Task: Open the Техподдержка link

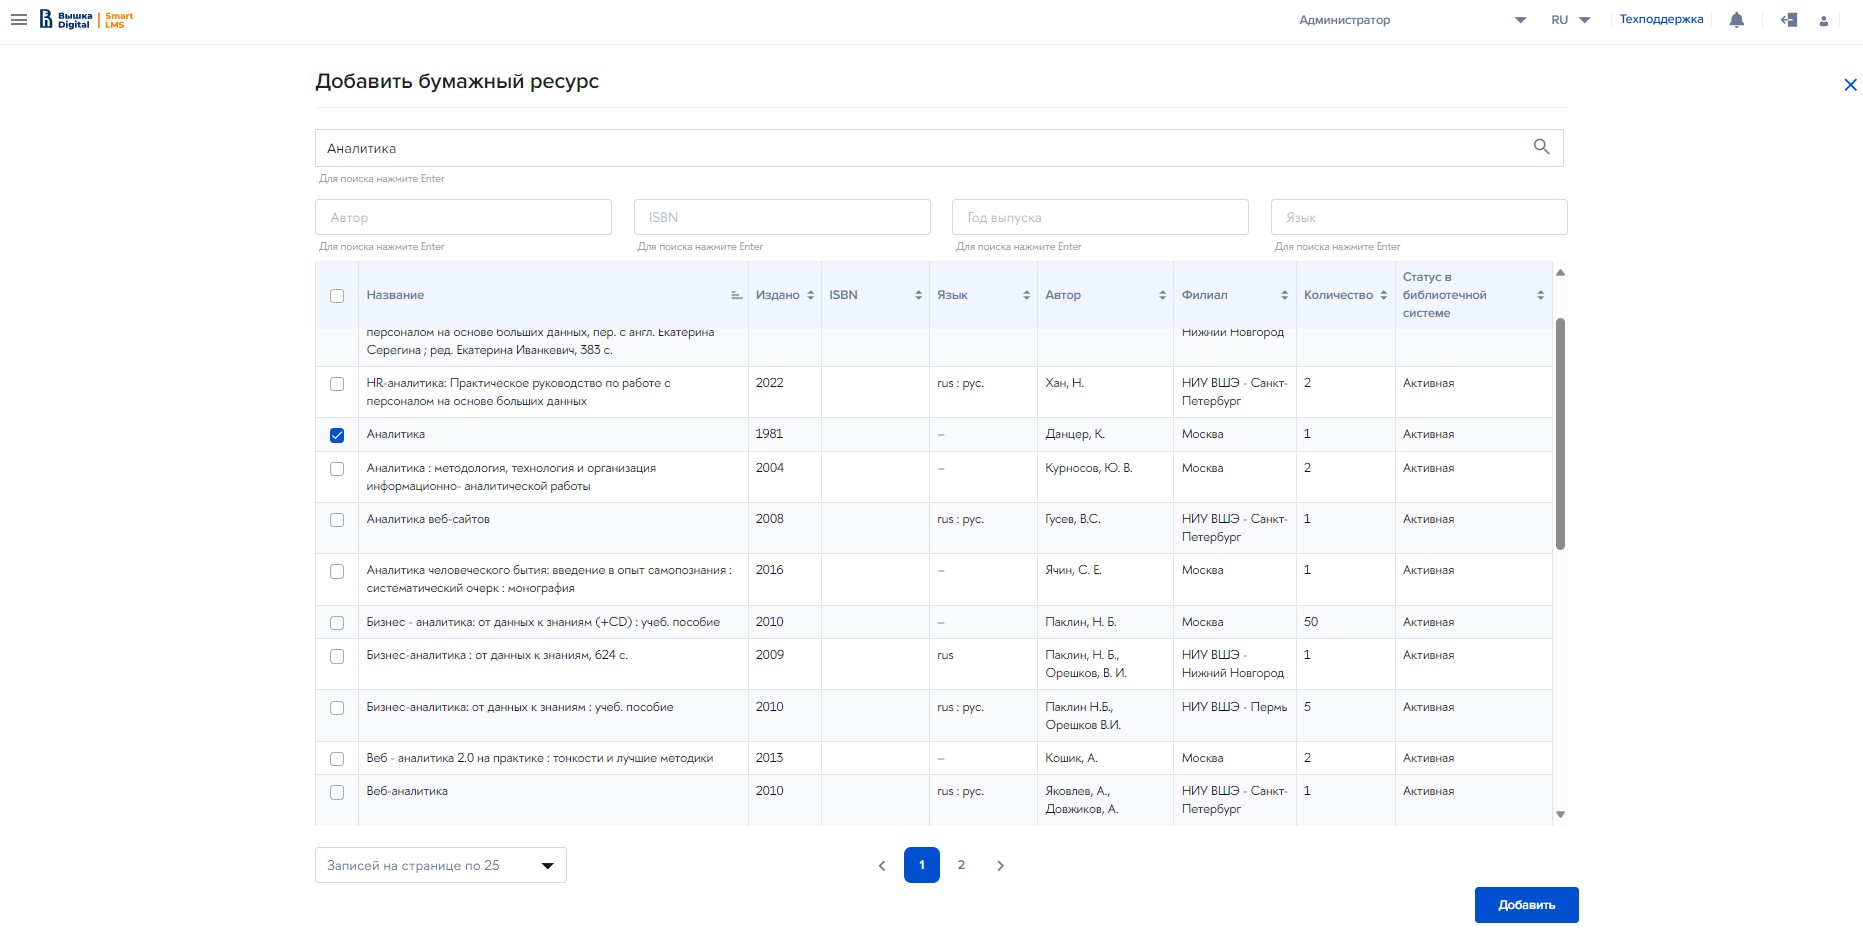Action: (x=1661, y=19)
